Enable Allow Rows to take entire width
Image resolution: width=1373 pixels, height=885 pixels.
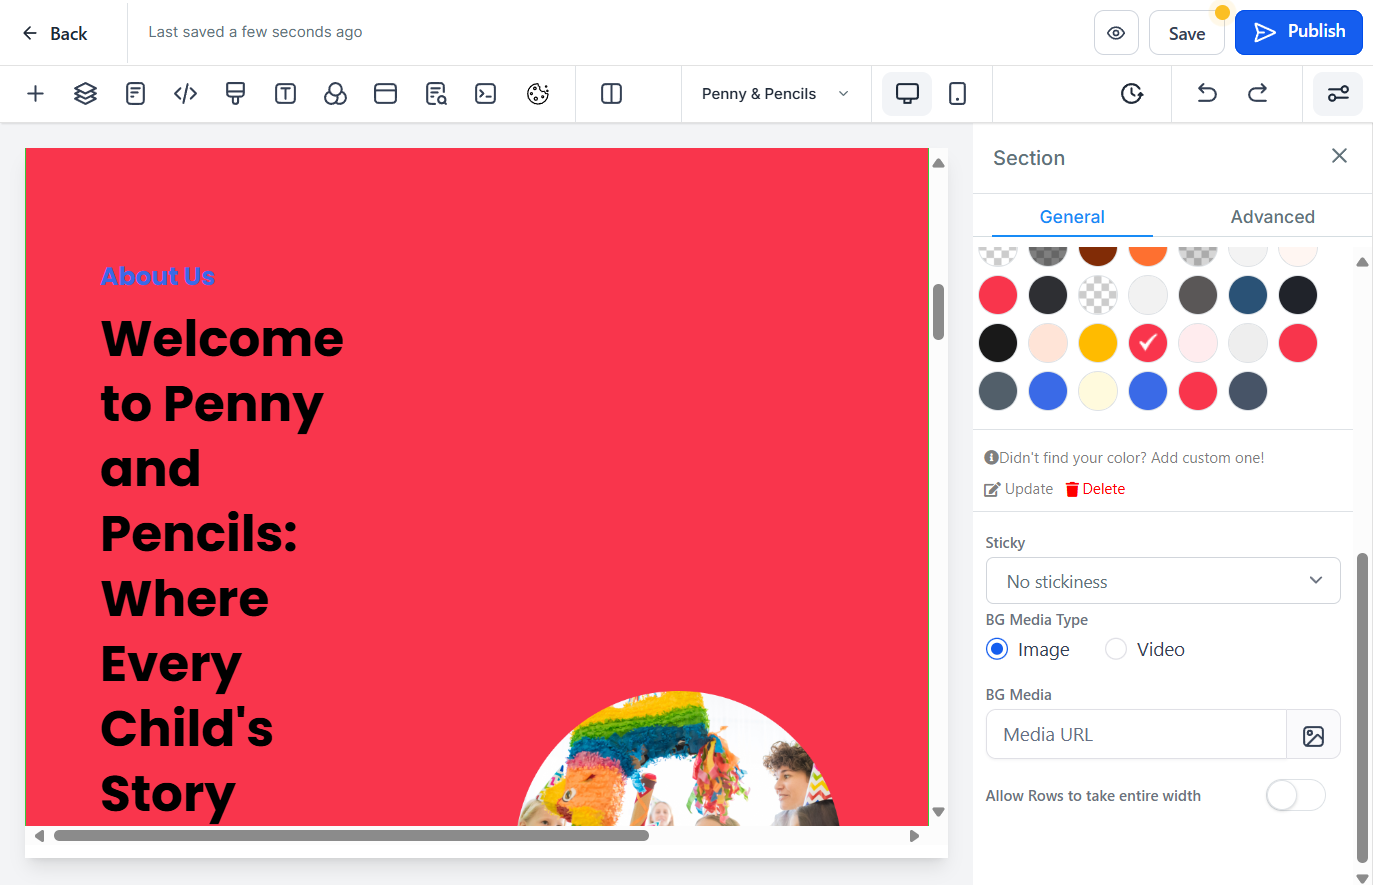coord(1295,795)
